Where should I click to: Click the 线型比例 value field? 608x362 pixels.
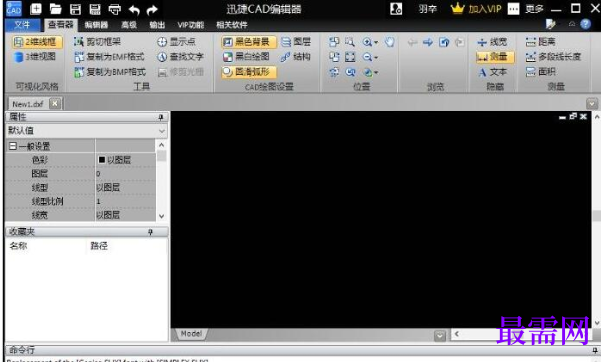[x=126, y=201]
